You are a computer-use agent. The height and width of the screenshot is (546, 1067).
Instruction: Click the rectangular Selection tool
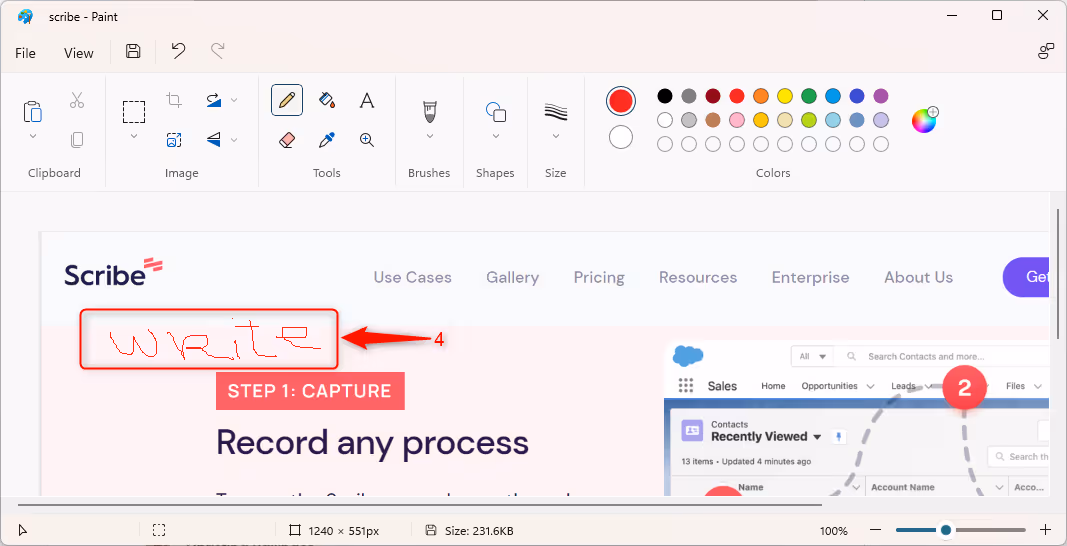[x=134, y=112]
